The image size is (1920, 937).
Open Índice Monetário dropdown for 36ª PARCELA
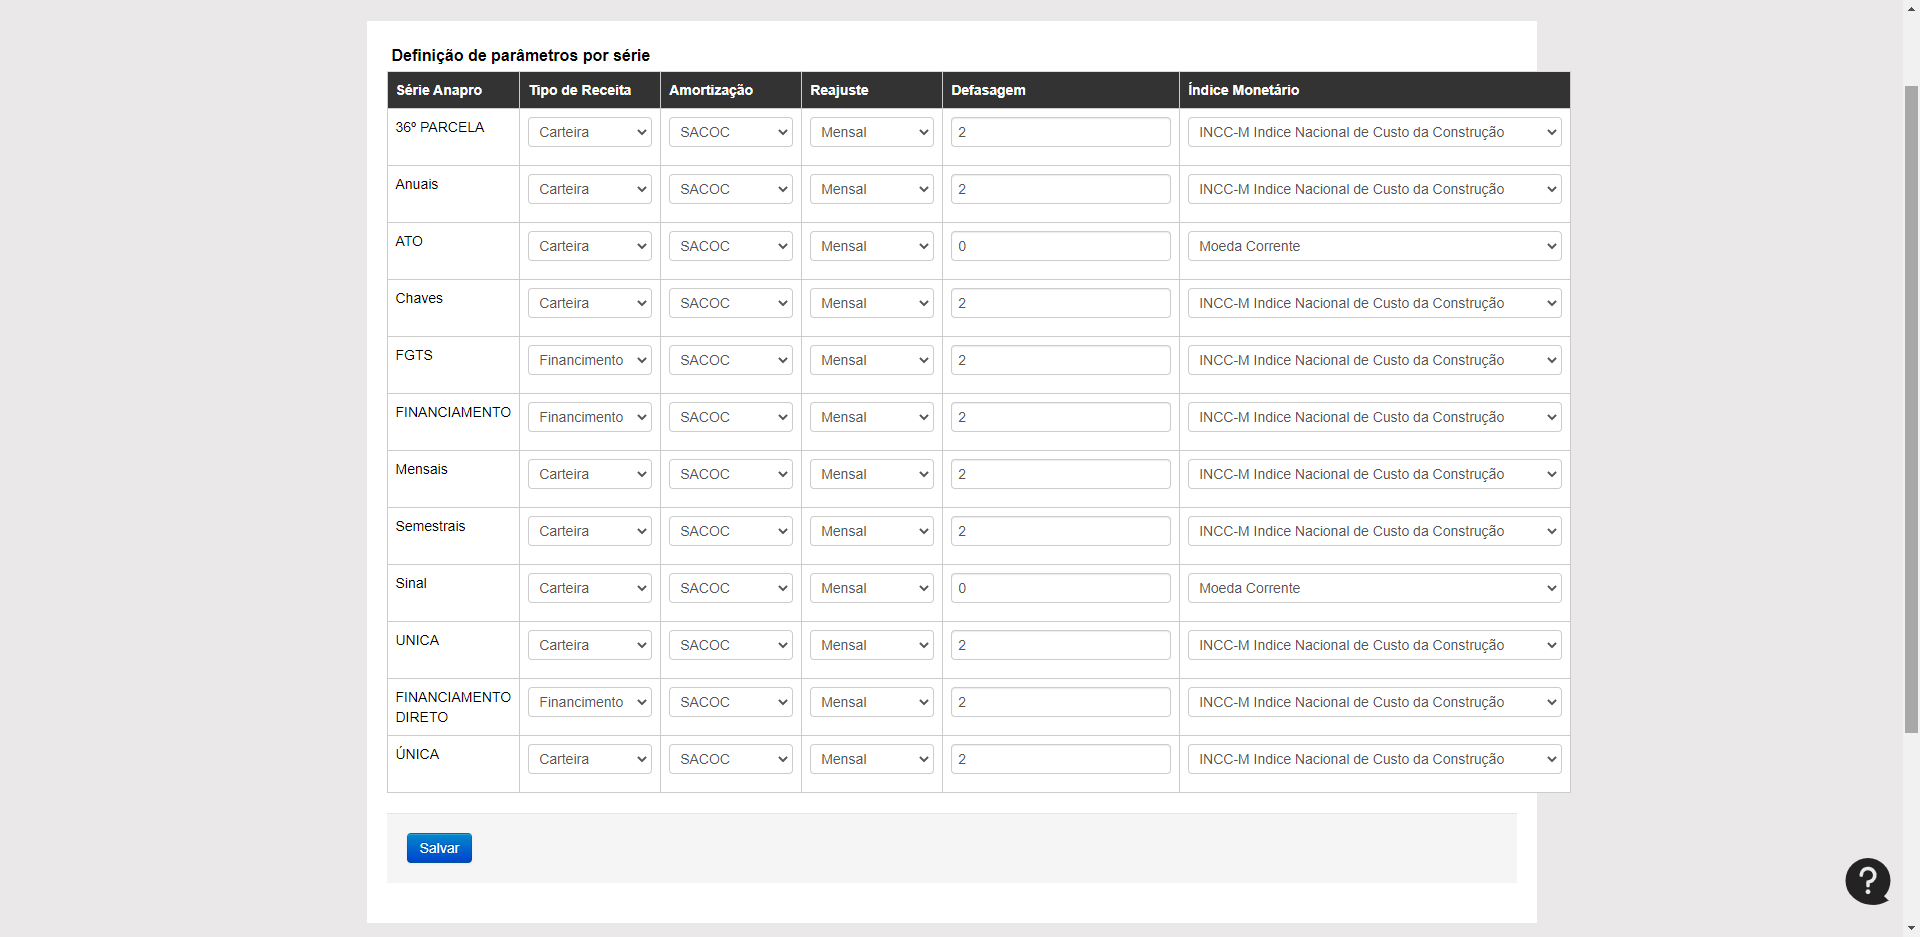(1374, 132)
